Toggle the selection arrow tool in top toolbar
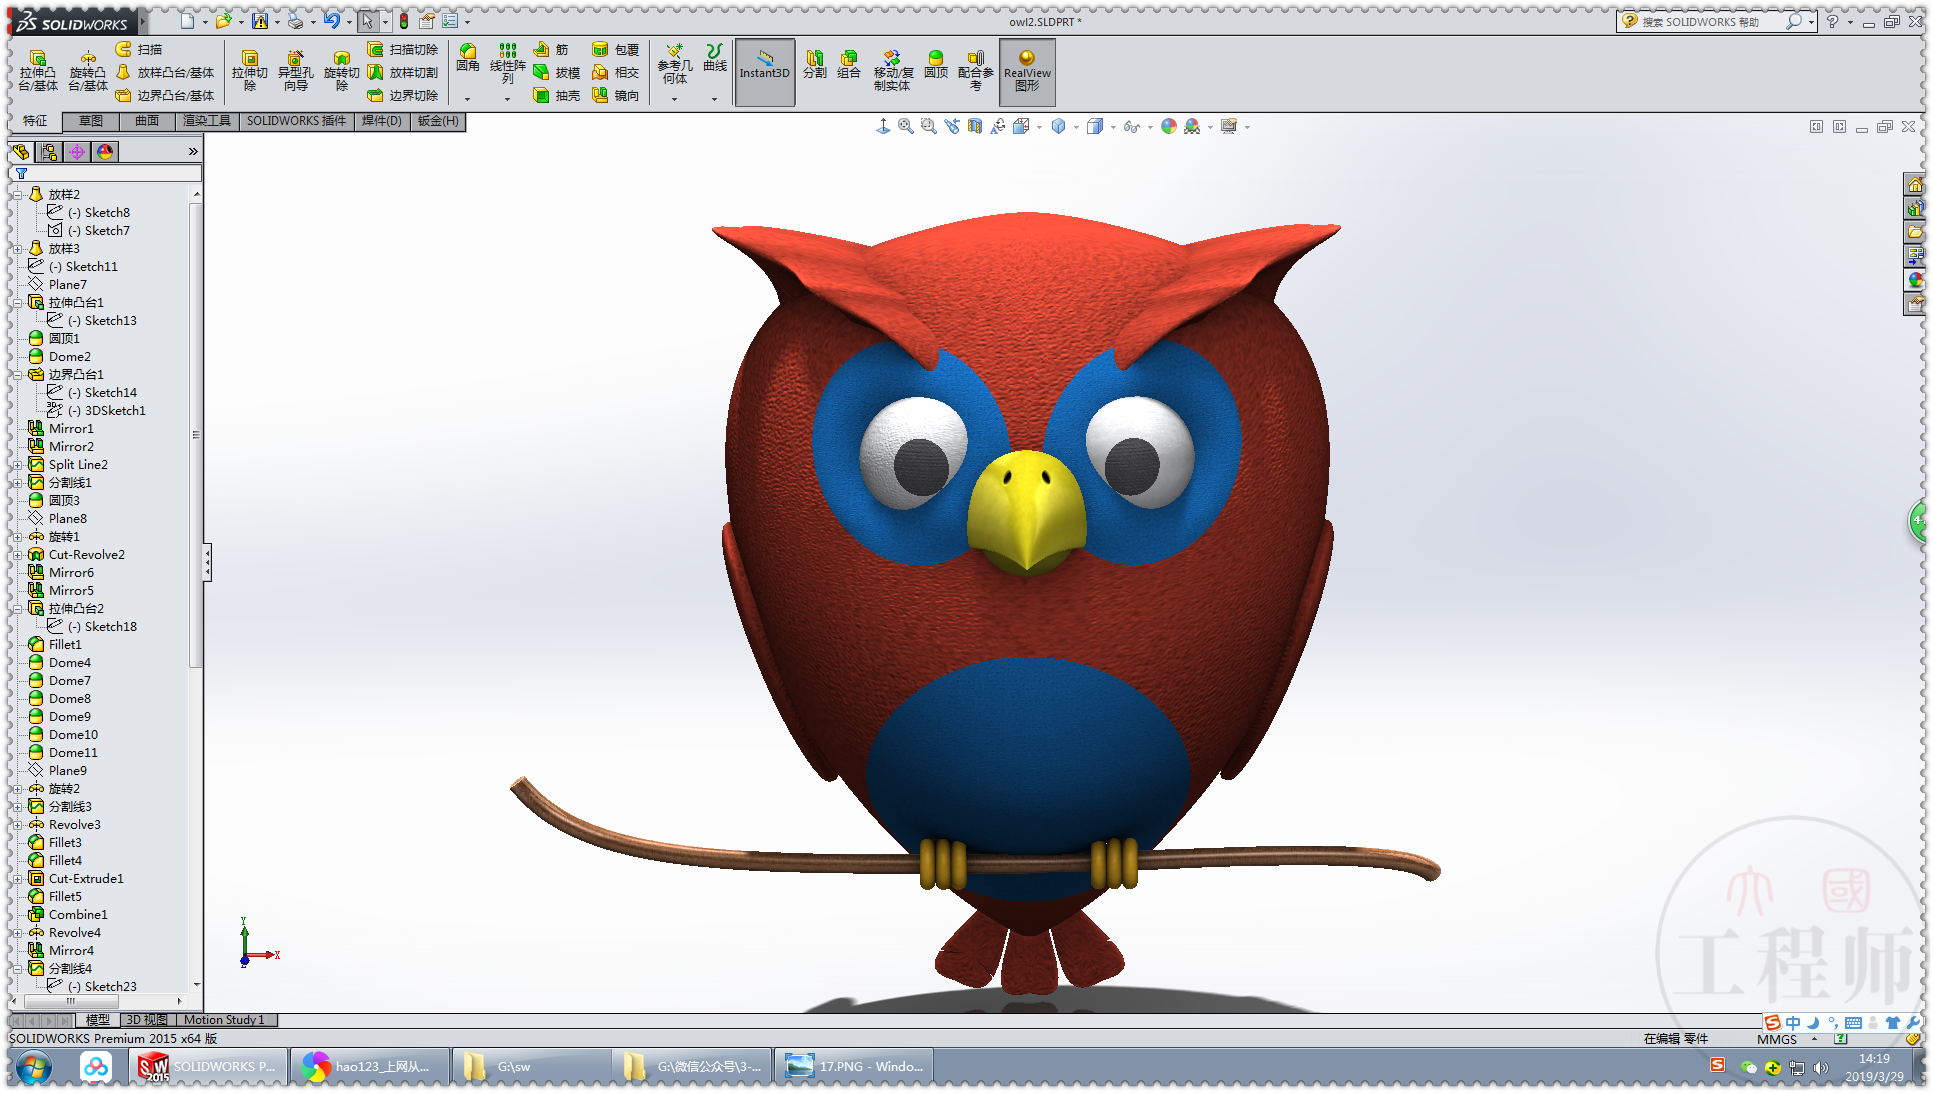Screen dimensions: 1933x1093 click(367, 21)
